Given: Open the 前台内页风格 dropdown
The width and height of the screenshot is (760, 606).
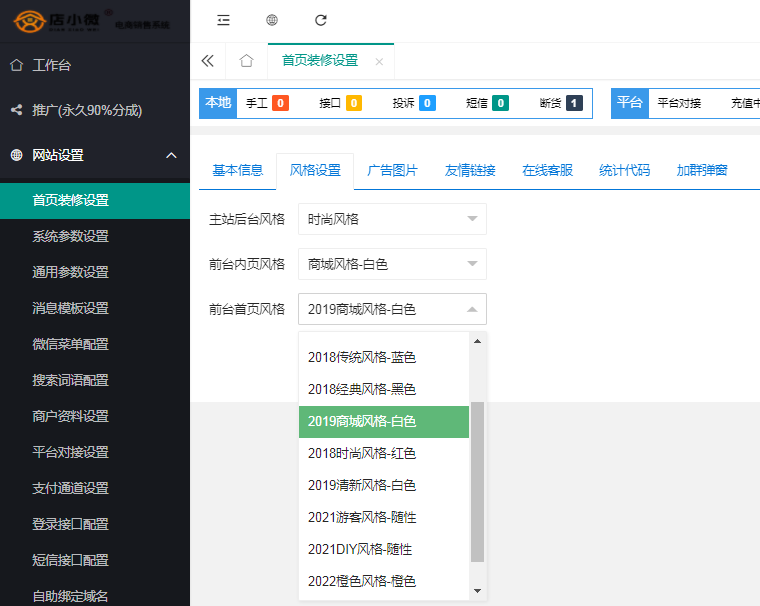Looking at the screenshot, I should click(x=392, y=264).
